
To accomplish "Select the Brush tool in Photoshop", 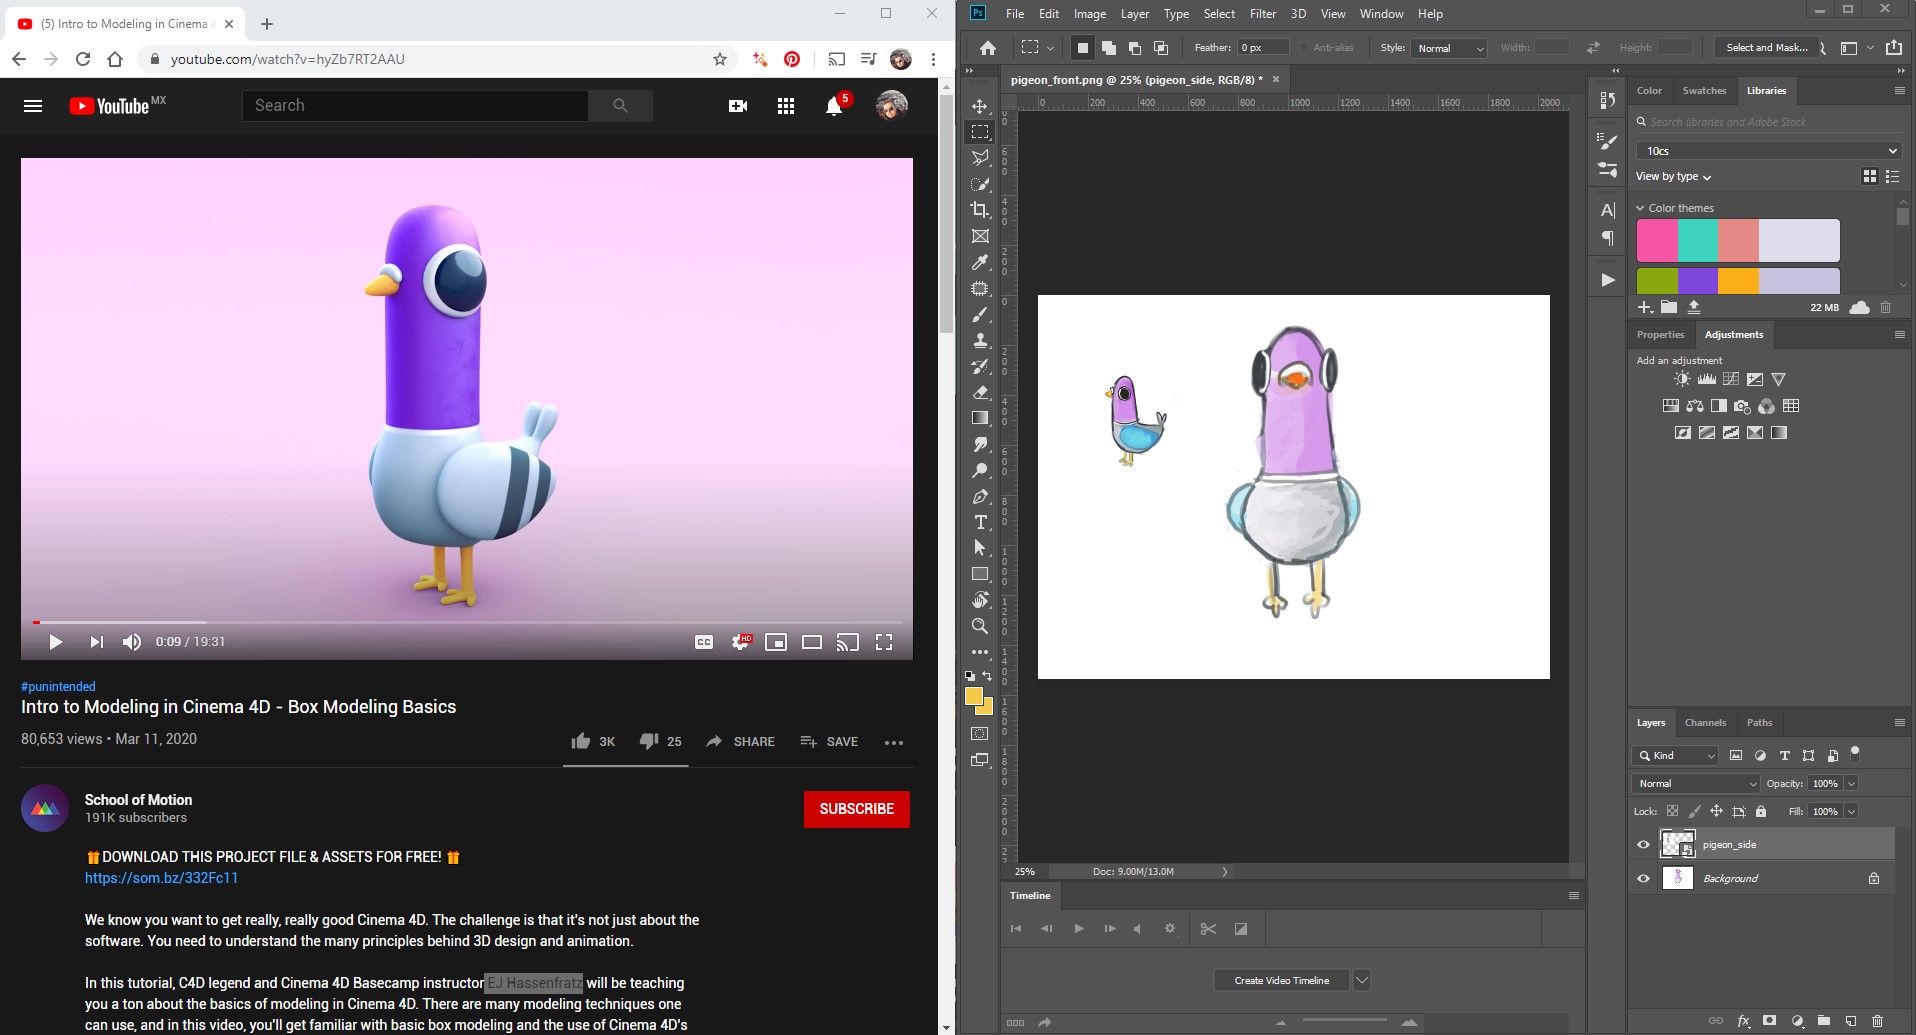I will click(x=980, y=314).
